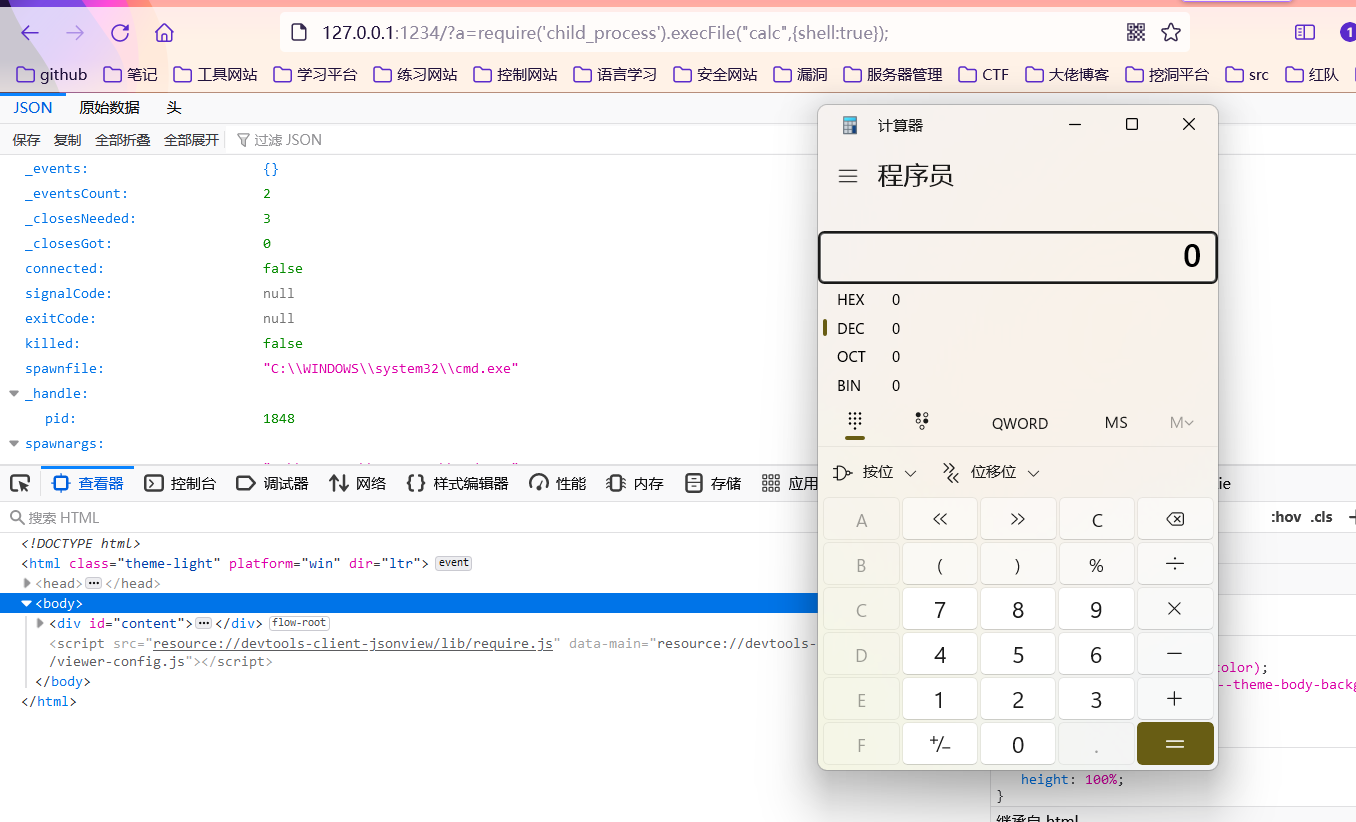Screen dimensions: 1356x822
Task: Open the 性能 performance devtools tab
Action: pyautogui.click(x=558, y=484)
